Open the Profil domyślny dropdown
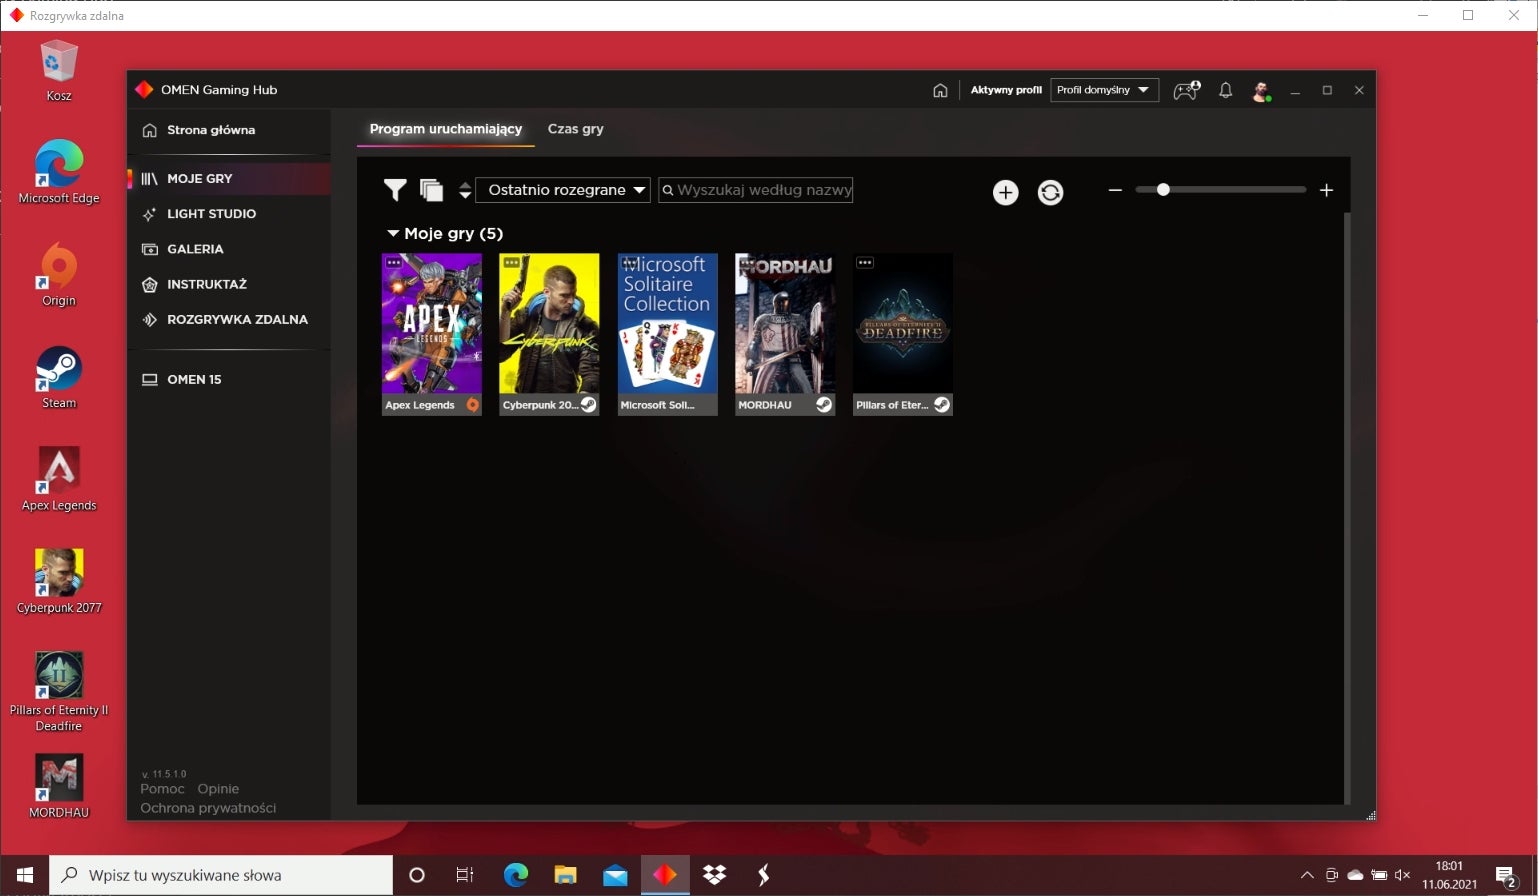This screenshot has height=896, width=1538. (x=1104, y=90)
